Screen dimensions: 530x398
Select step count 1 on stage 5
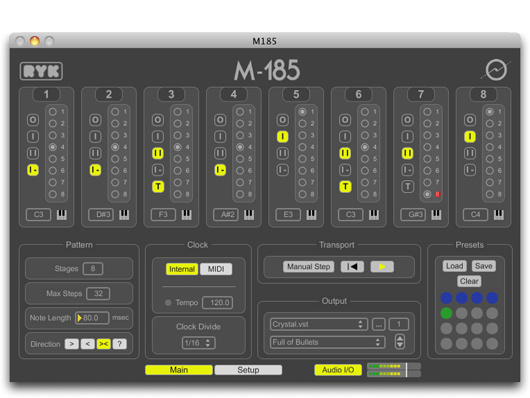tap(303, 112)
